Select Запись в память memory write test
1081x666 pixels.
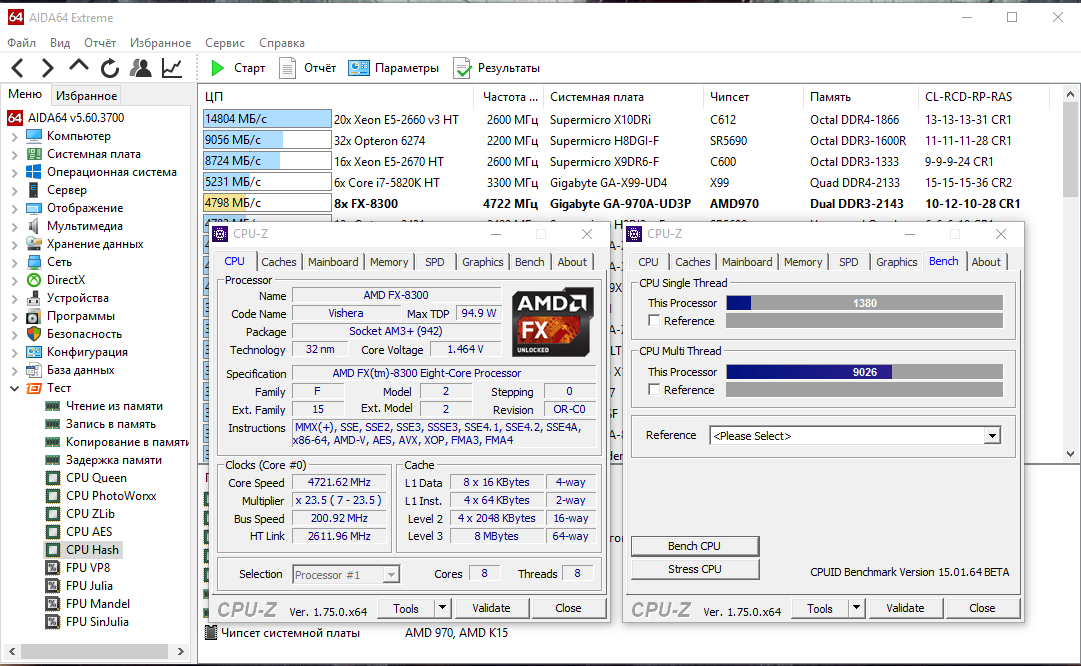point(110,424)
